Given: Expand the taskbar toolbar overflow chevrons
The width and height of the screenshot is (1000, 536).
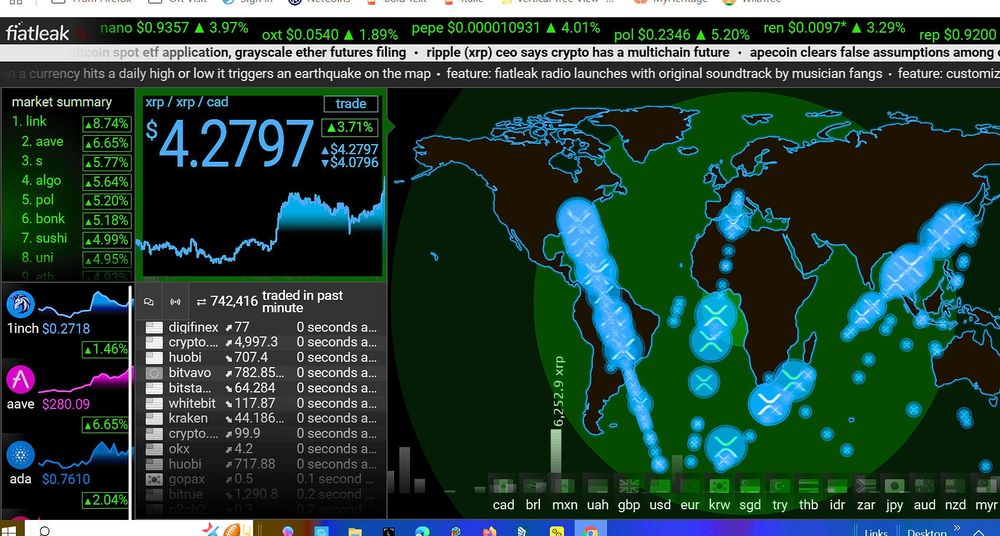Looking at the screenshot, I should [957, 528].
